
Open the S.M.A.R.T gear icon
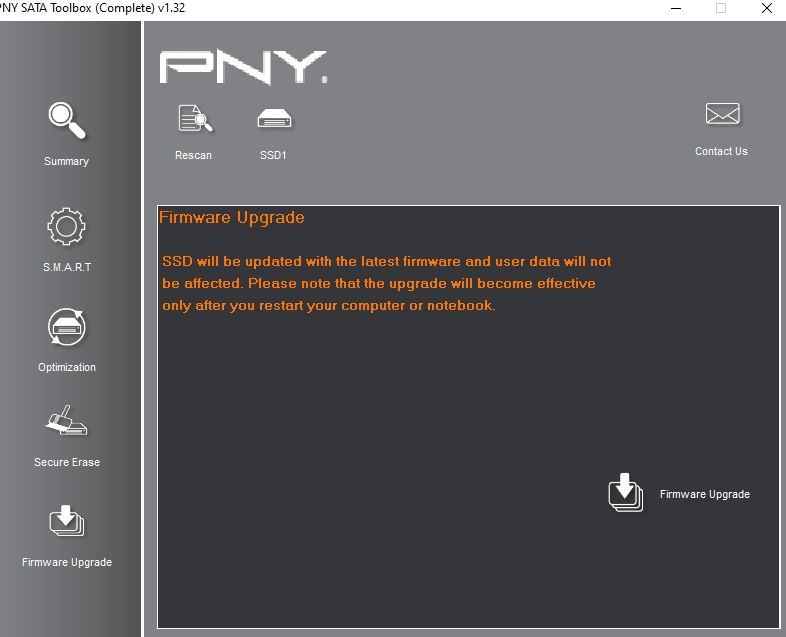[x=67, y=227]
